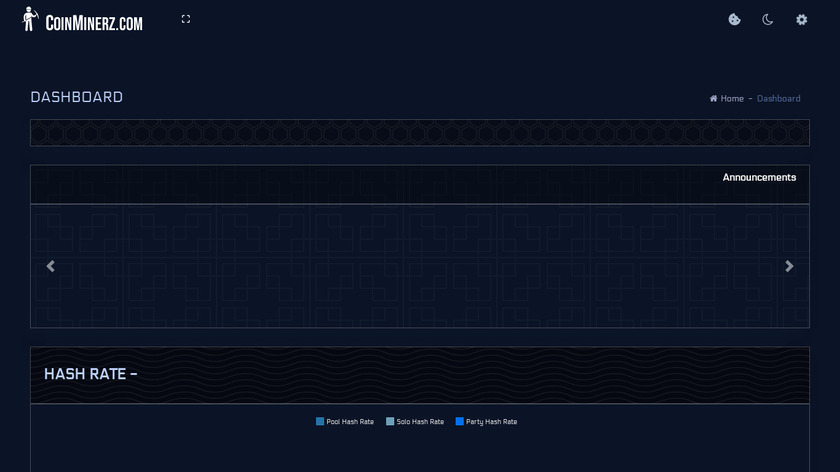840x472 pixels.
Task: Toggle the Party Hash Rate legend series
Action: click(x=486, y=422)
